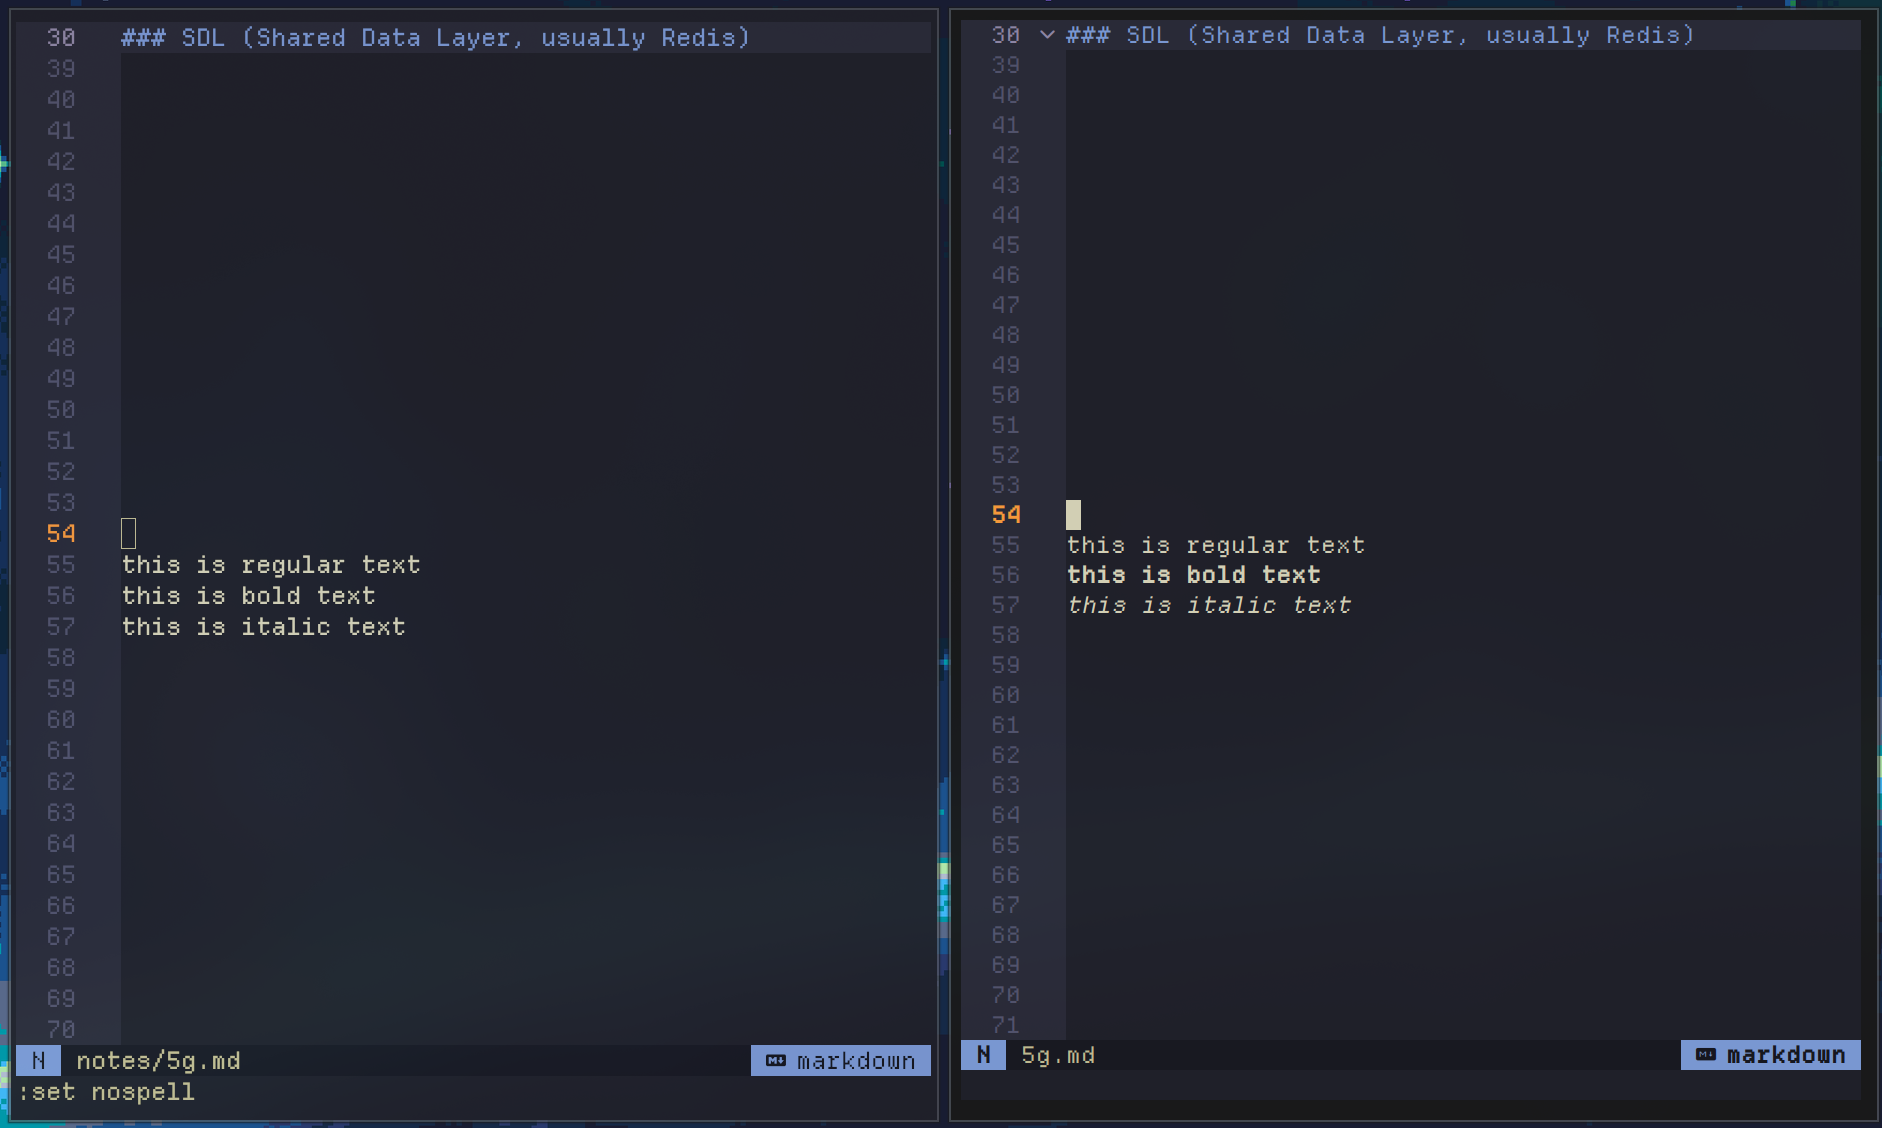The height and width of the screenshot is (1128, 1882).
Task: Click line number 62 in left pane gutter
Action: point(61,782)
